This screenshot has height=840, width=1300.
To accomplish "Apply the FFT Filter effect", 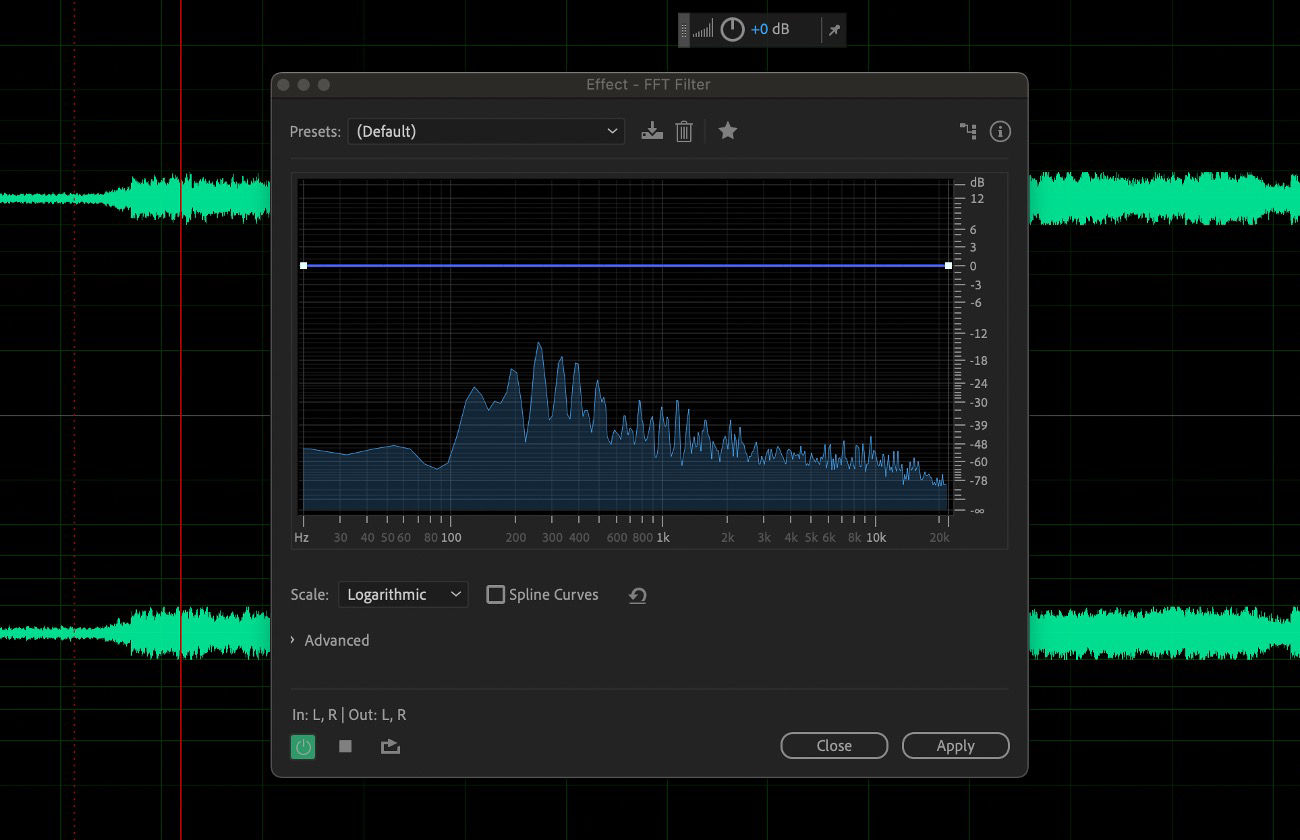I will tap(955, 745).
